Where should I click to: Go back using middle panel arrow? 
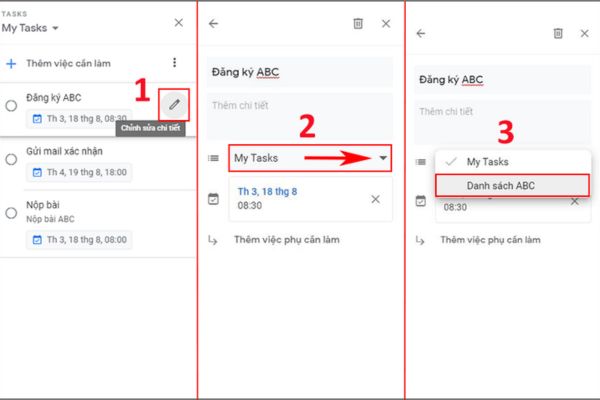pyautogui.click(x=213, y=24)
